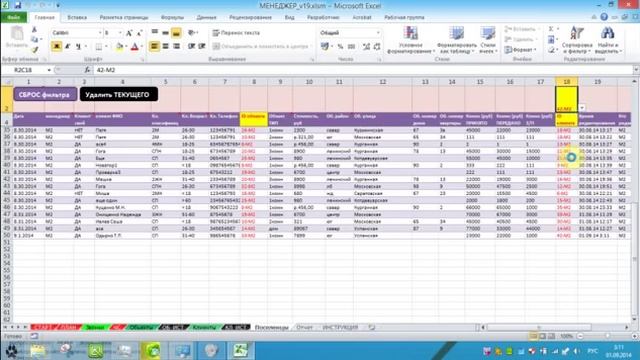The image size is (640, 360).
Task: Open the borders dropdown arrow
Action: (106, 47)
